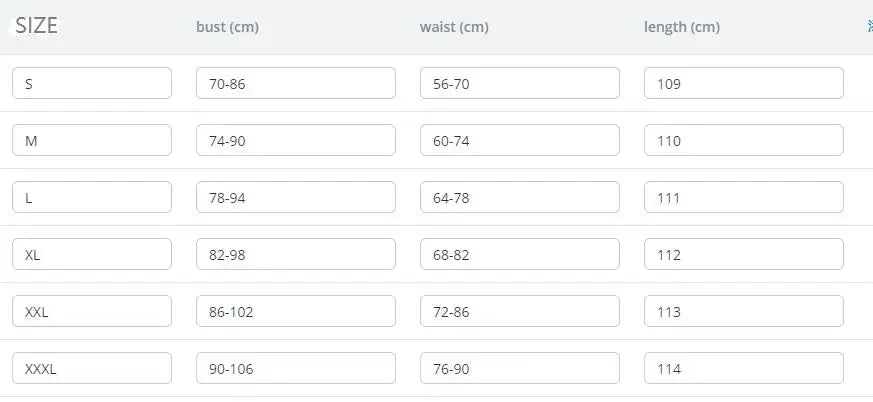Click bust field with value 90-106

[295, 369]
